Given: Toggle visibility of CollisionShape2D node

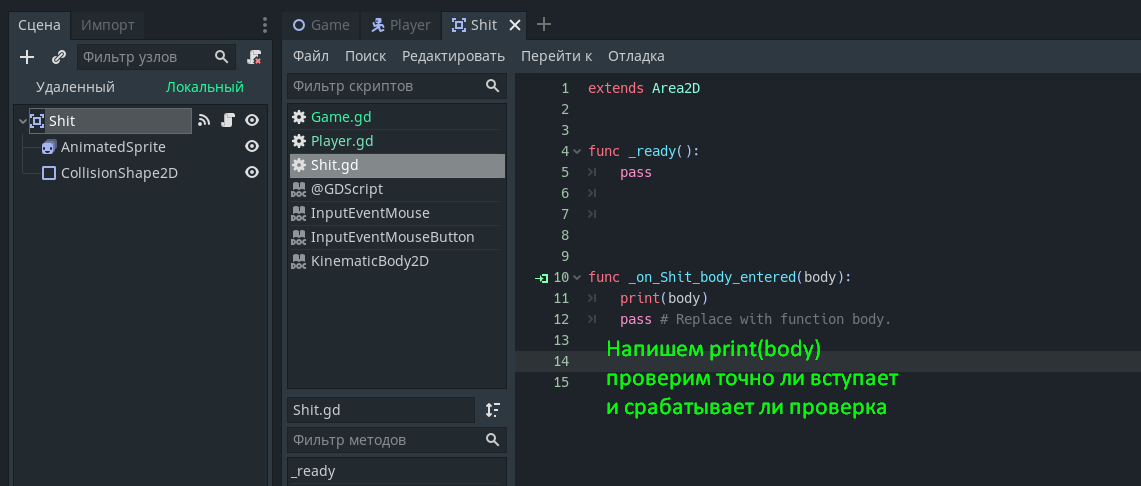Looking at the screenshot, I should [252, 173].
